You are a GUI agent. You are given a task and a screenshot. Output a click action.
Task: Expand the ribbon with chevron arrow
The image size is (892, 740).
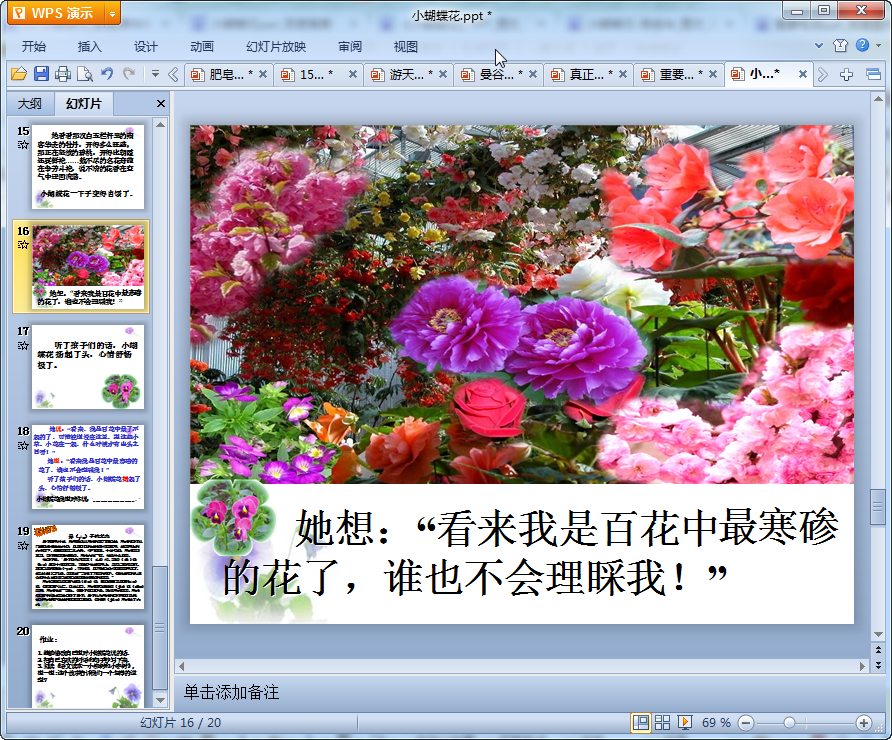click(x=819, y=45)
